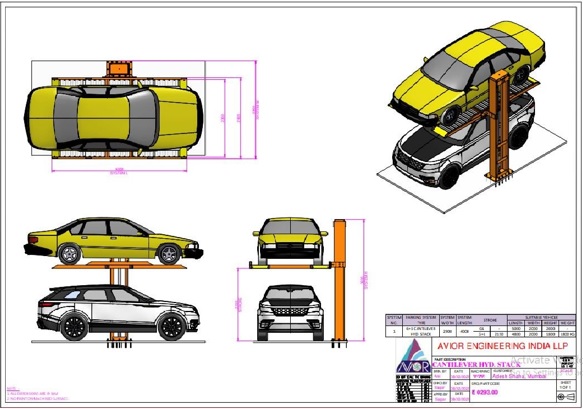
Task: Click the orange hydraulic unit box in top view
Action: pyautogui.click(x=119, y=69)
